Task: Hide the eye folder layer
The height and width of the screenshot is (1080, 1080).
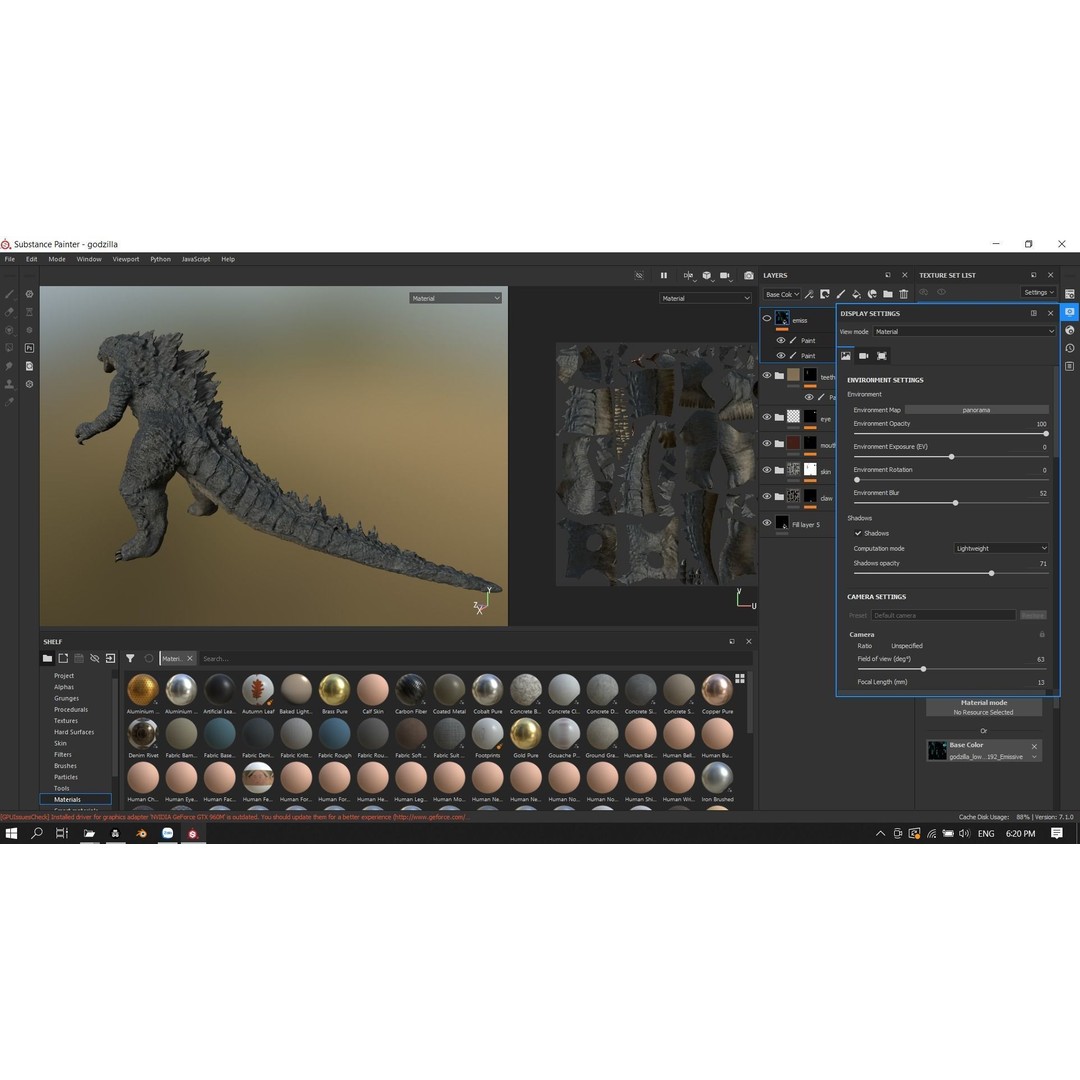Action: tap(767, 417)
